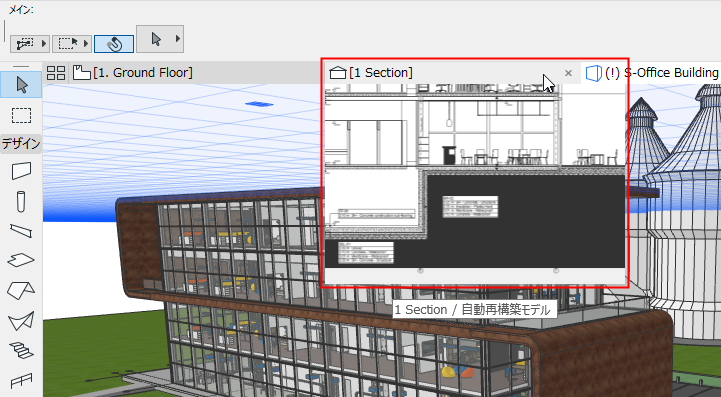Select the Roof tool in the toolbox
Screen dimensions: 721x397
click(21, 290)
